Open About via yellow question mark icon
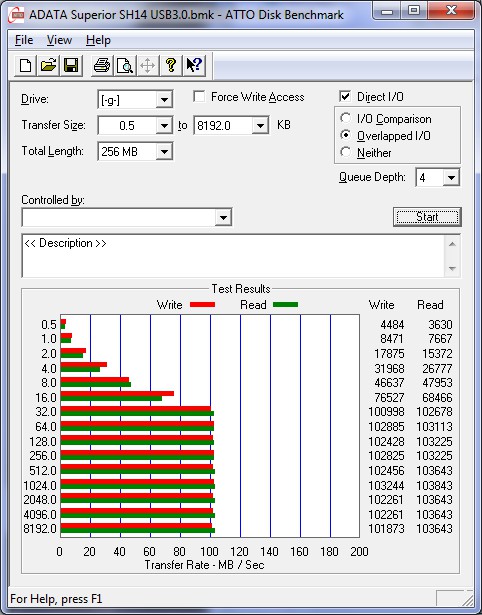 click(171, 65)
